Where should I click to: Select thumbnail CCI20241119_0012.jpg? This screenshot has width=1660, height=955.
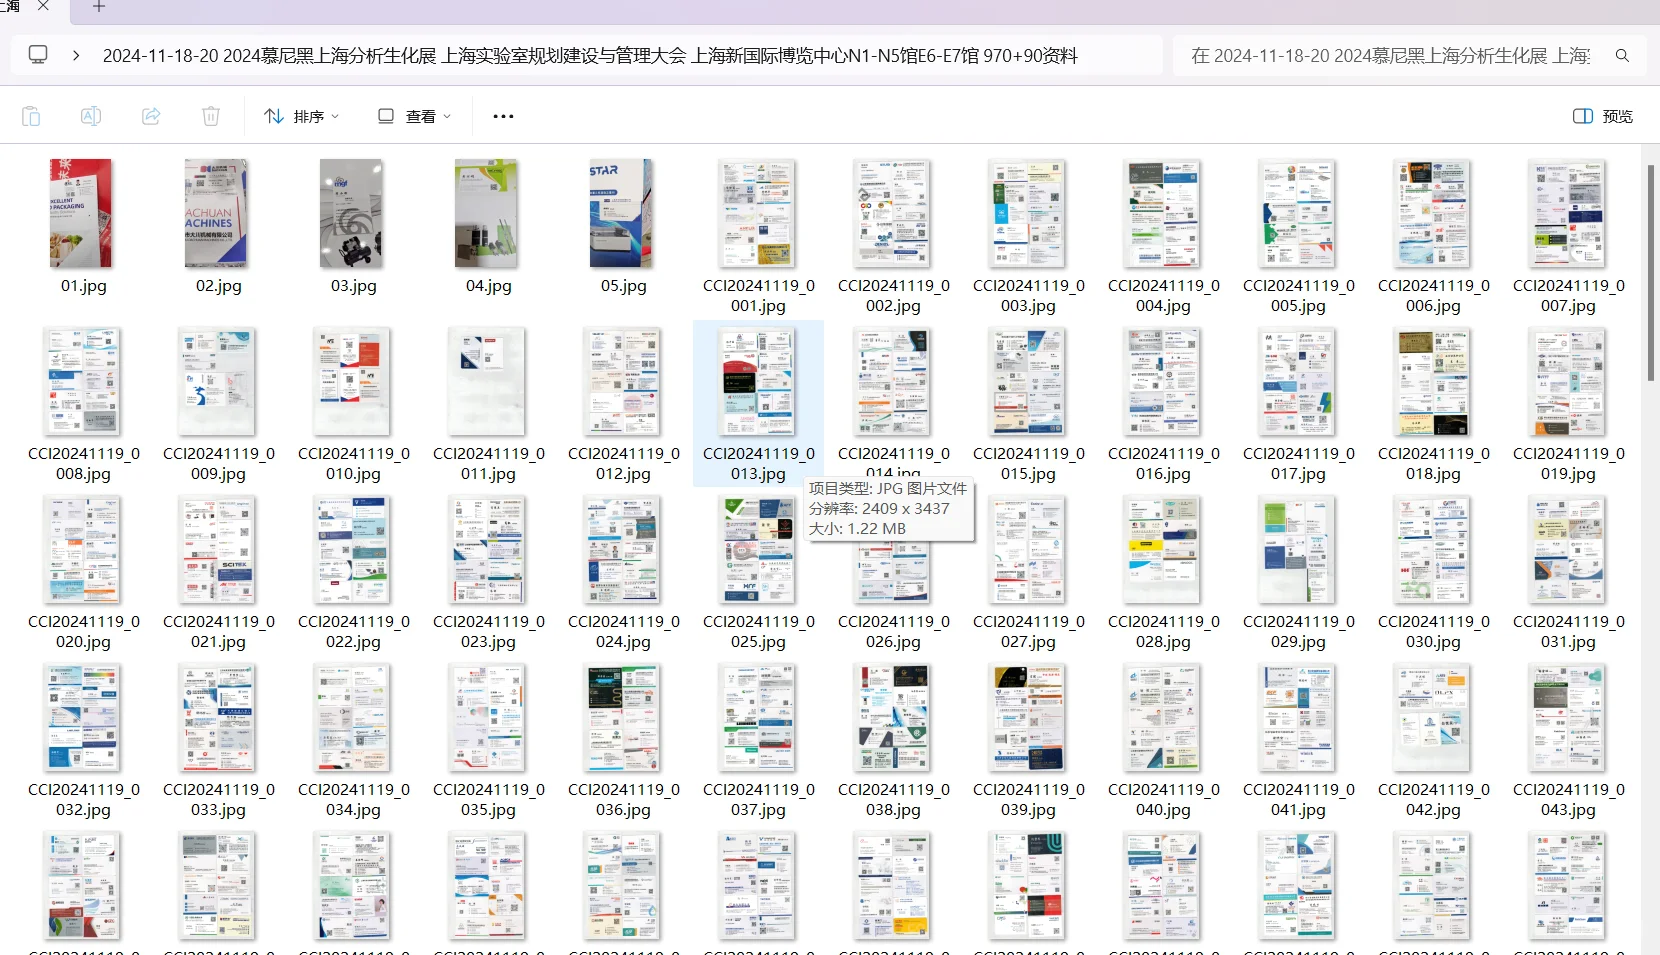point(623,381)
